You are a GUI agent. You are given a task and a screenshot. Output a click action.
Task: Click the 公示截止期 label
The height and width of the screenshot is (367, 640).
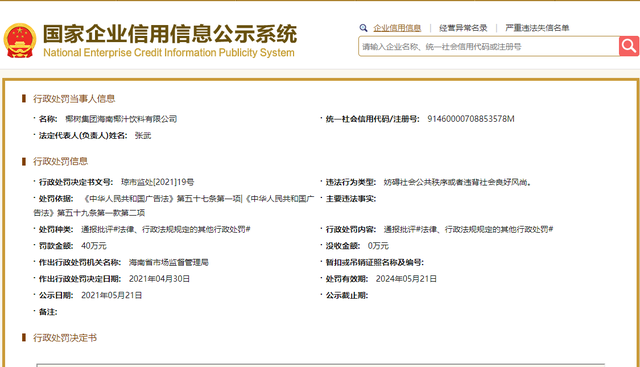point(347,295)
